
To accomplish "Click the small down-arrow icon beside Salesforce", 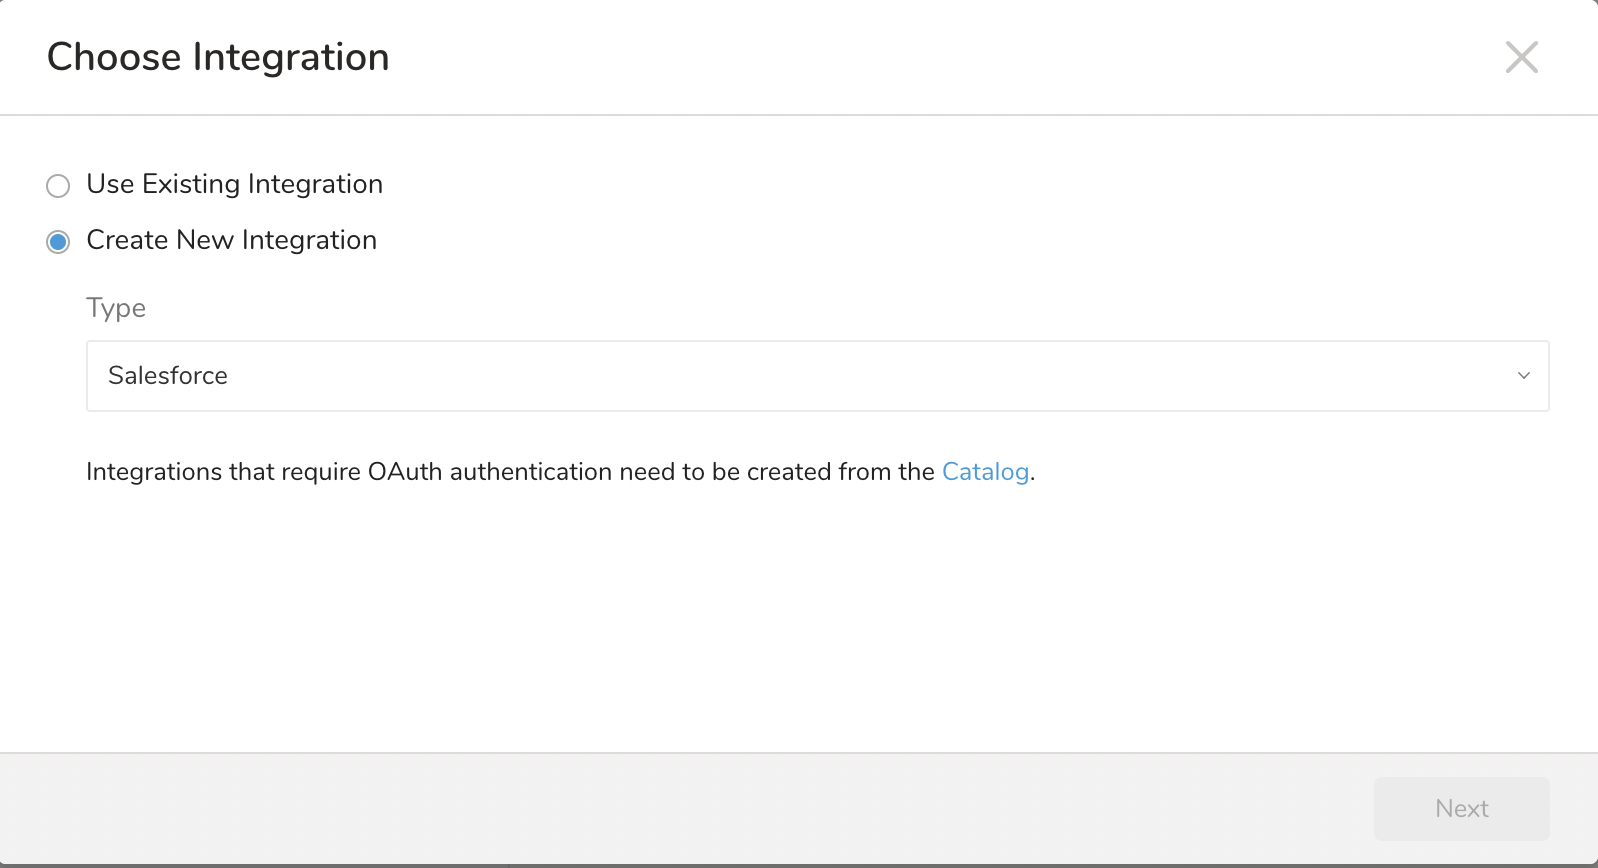I will [x=1523, y=376].
